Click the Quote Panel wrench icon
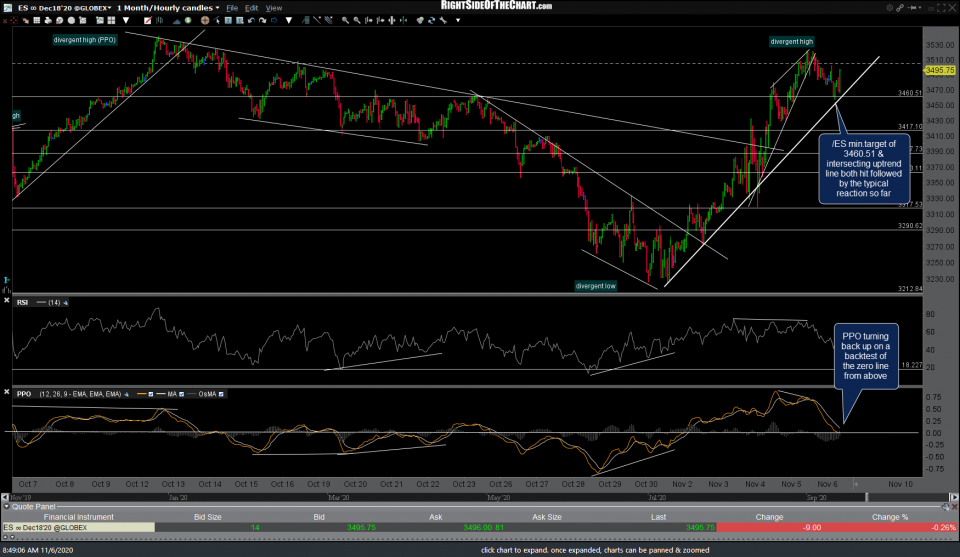 pos(946,507)
